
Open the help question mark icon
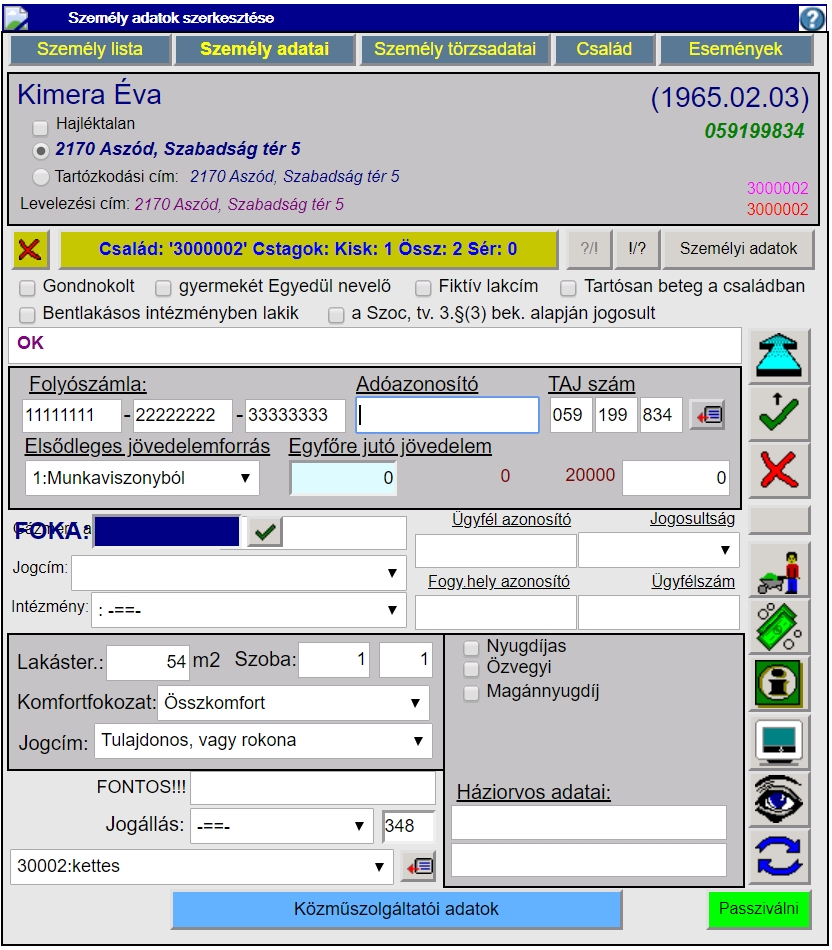(811, 18)
